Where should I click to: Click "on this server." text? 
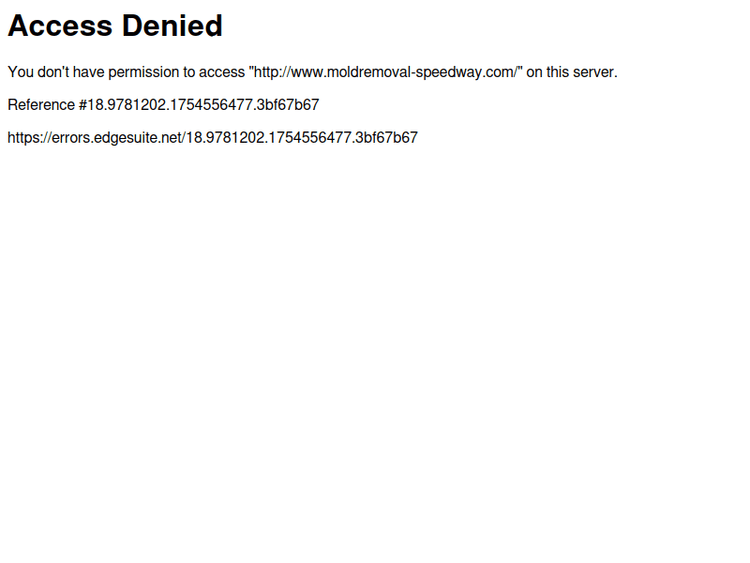[572, 72]
